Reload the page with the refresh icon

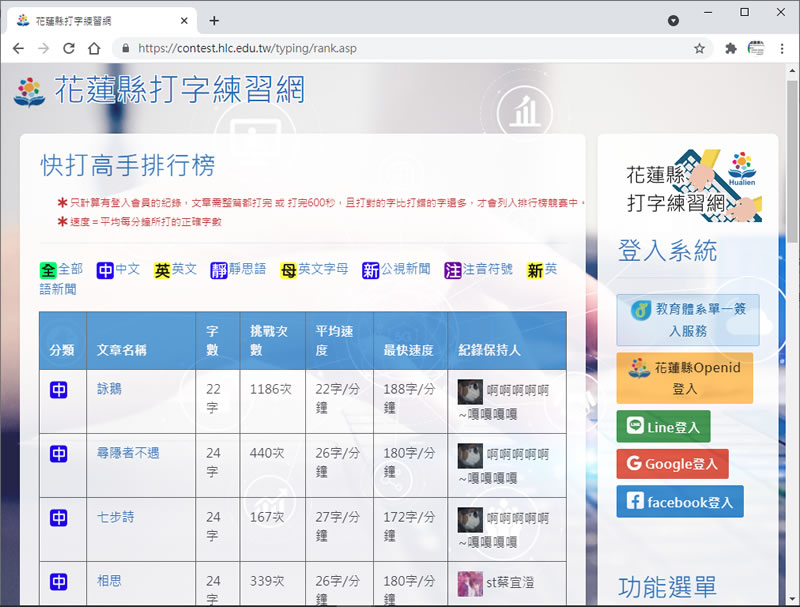(69, 48)
